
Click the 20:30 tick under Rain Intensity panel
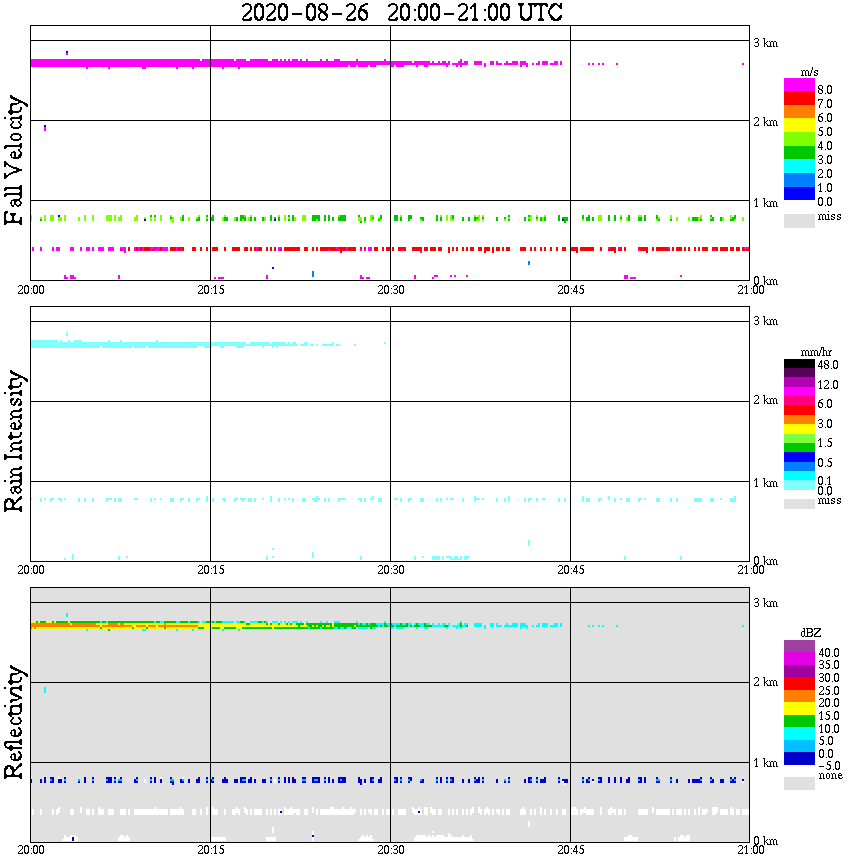pos(391,570)
